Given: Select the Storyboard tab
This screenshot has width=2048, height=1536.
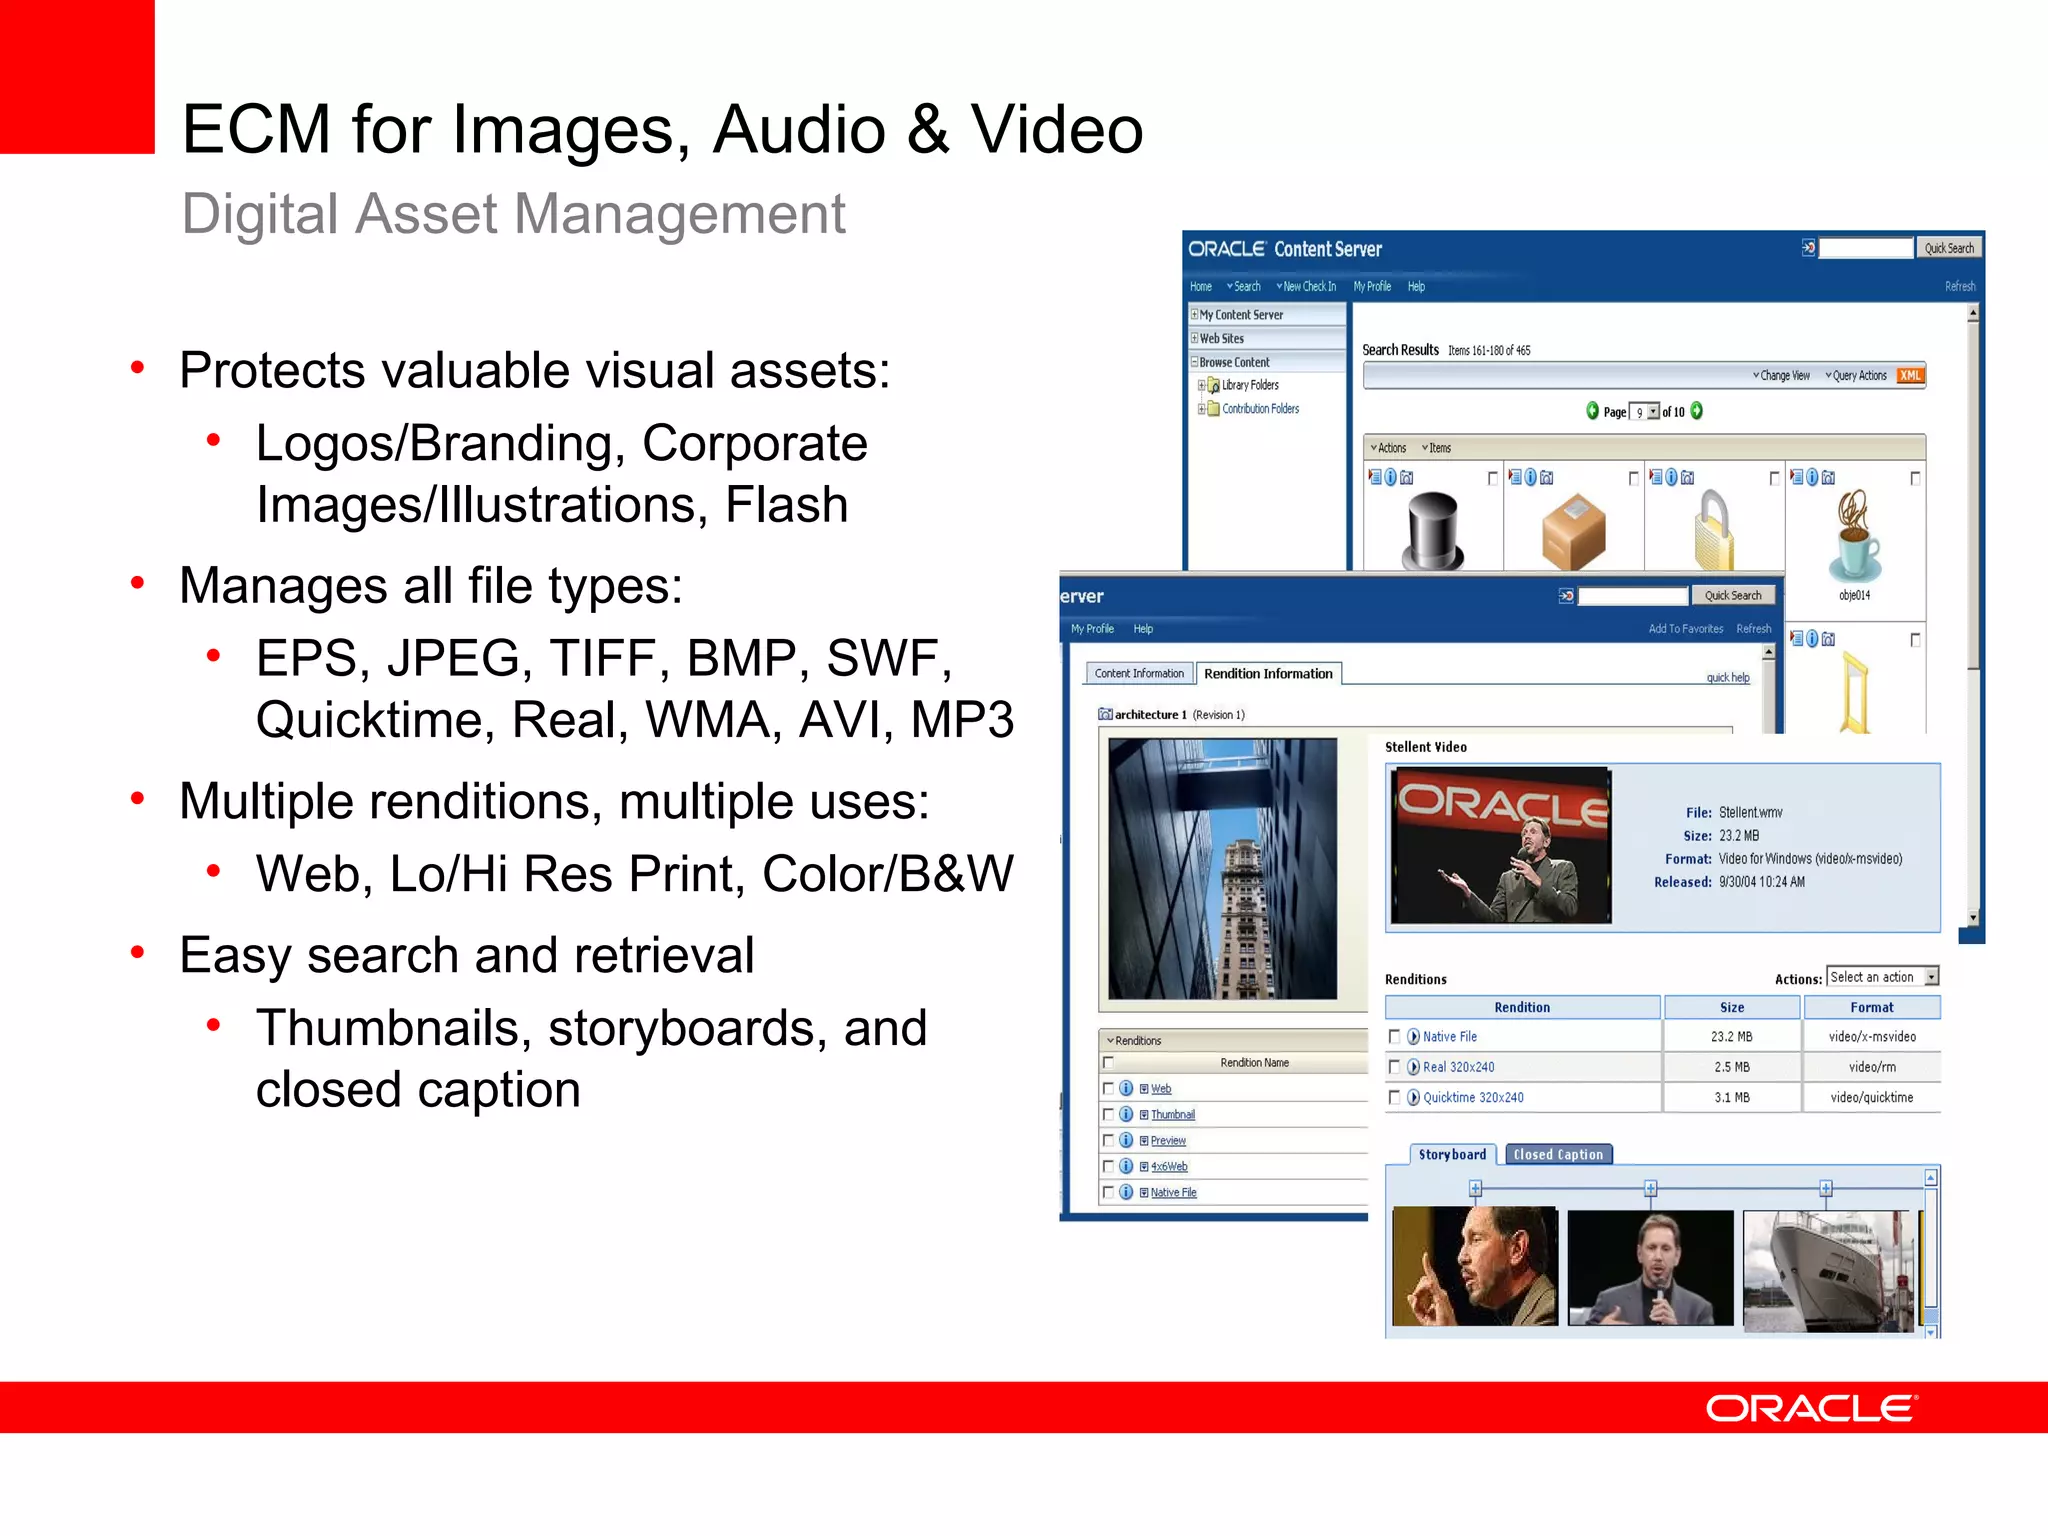Looking at the screenshot, I should 1452,1155.
